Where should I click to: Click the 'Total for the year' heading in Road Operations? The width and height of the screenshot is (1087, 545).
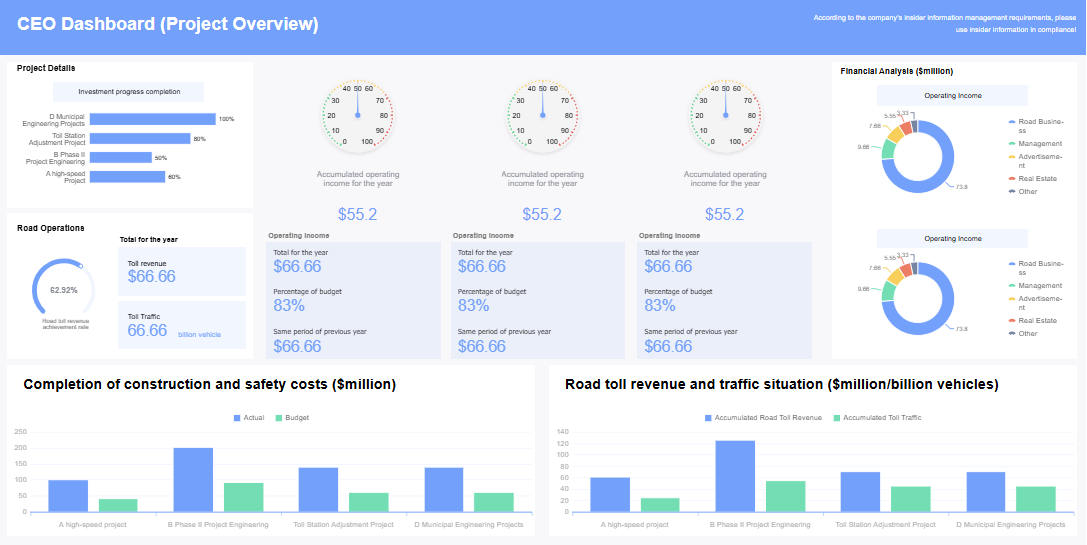pyautogui.click(x=148, y=240)
